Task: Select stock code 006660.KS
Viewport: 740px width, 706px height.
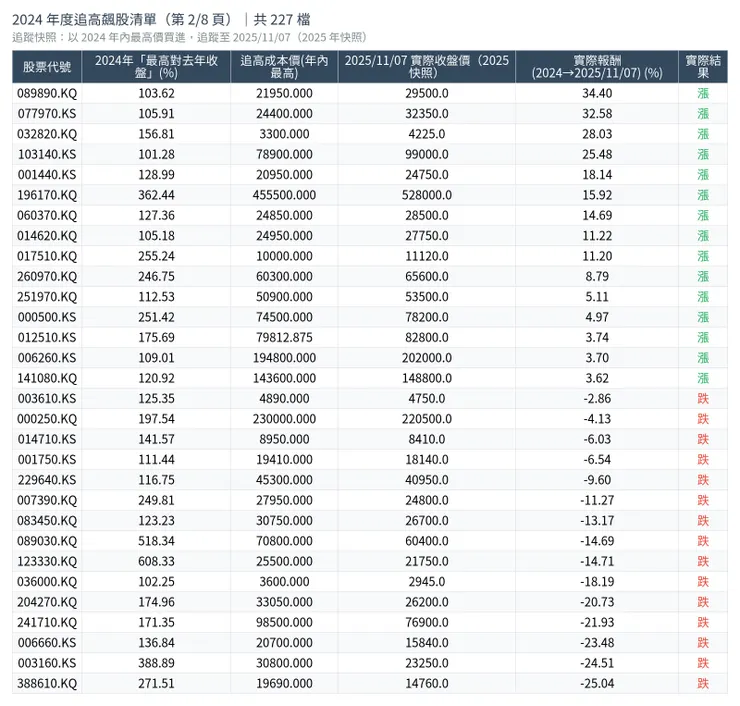Action: (x=47, y=643)
